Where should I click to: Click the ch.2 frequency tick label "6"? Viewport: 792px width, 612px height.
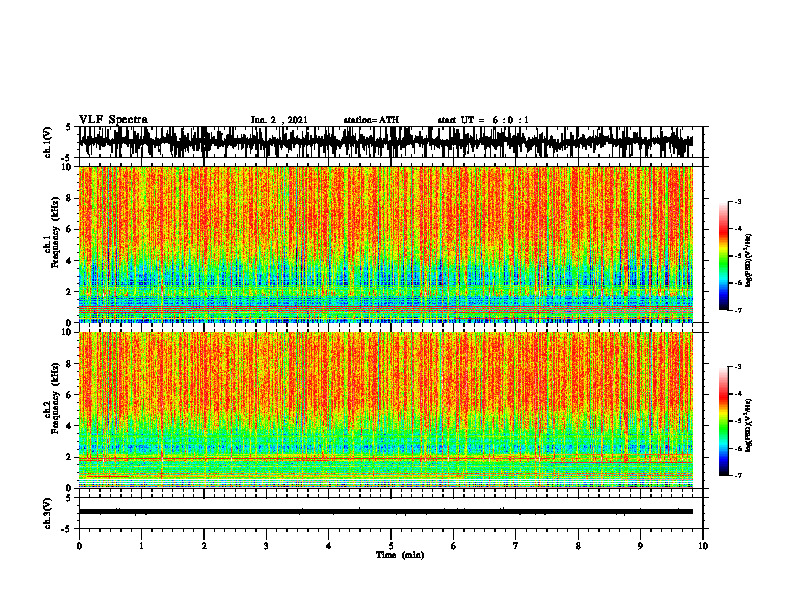[70, 395]
